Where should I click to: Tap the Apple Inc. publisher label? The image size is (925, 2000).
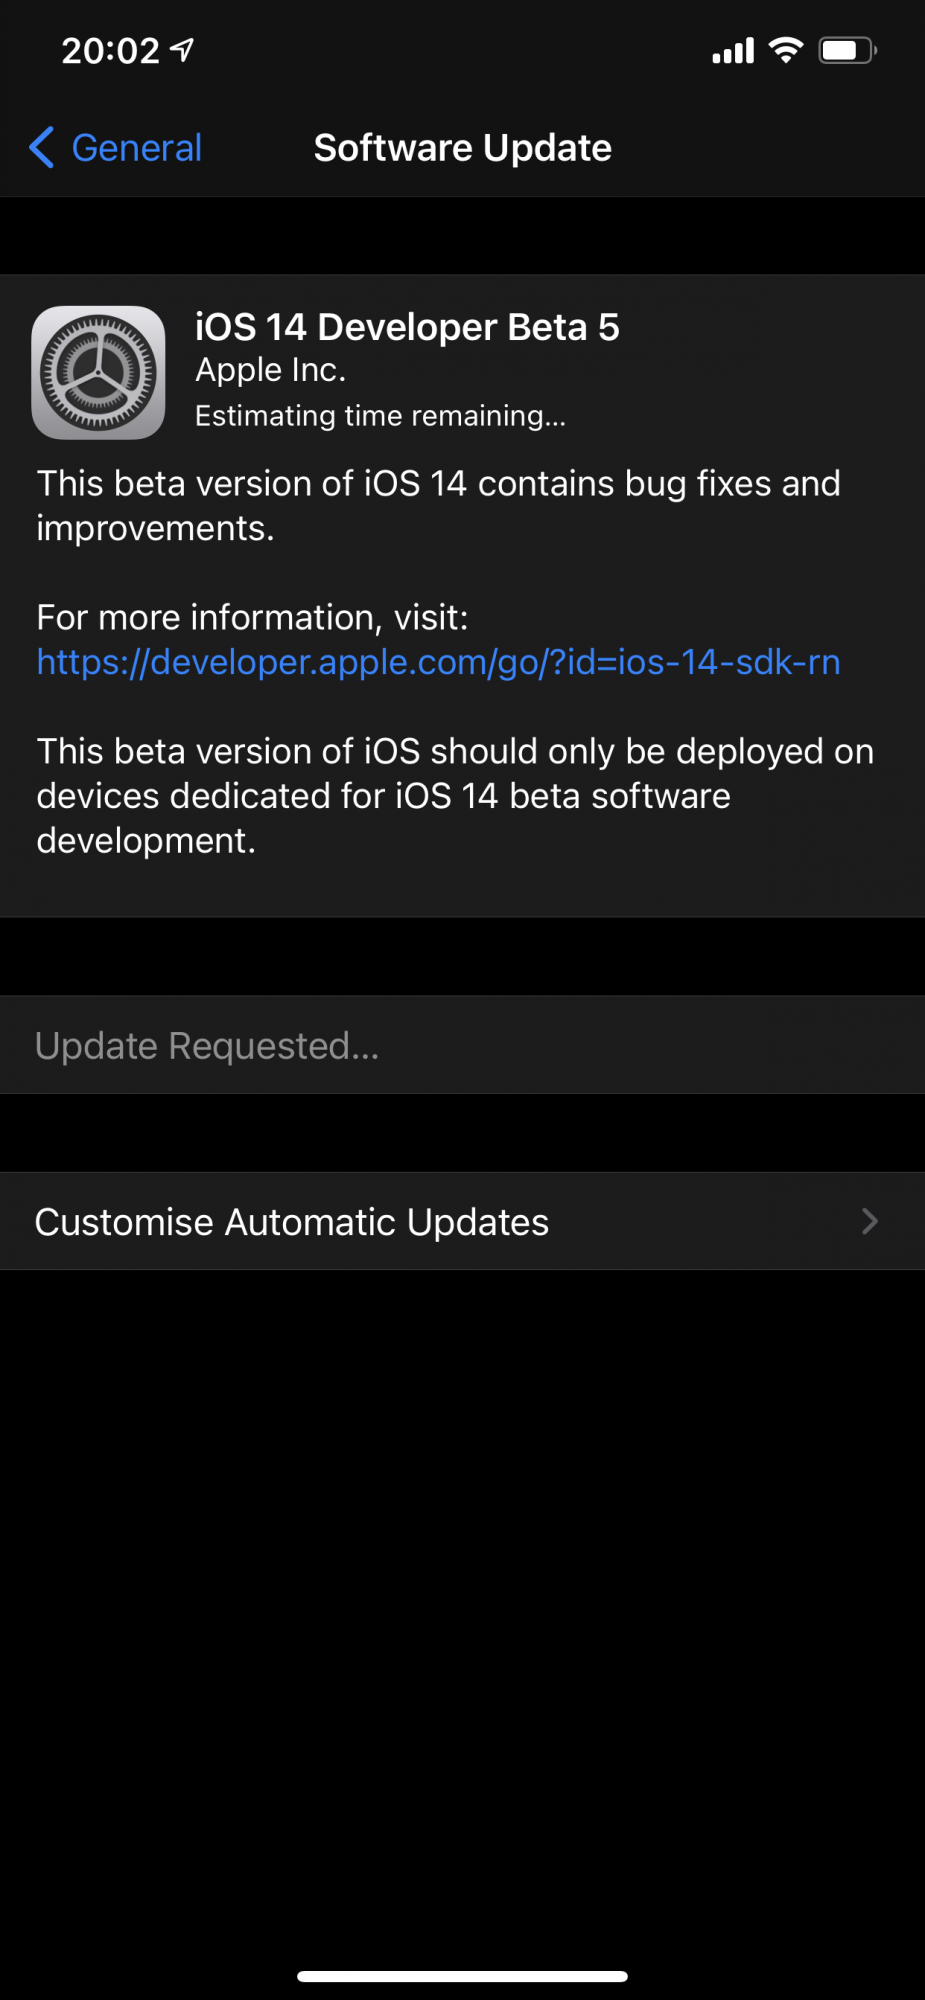[x=270, y=370]
